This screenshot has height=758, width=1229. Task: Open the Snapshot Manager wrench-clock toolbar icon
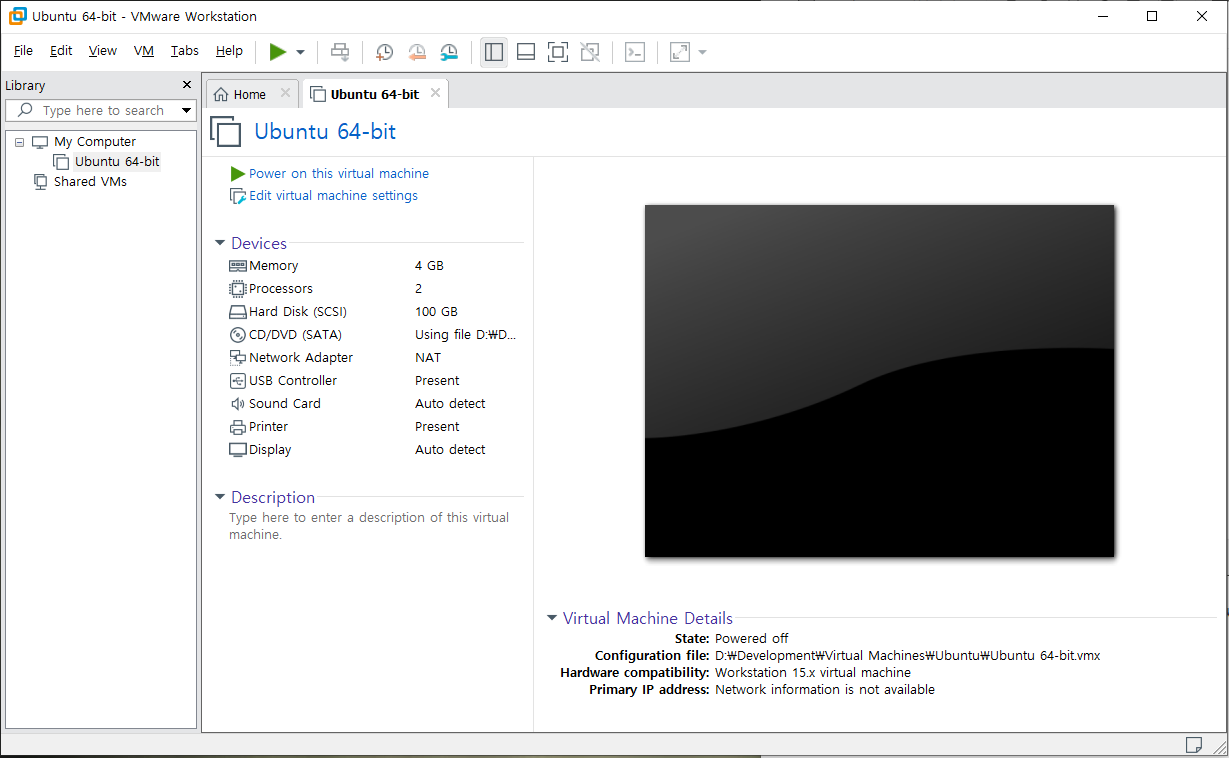tap(449, 52)
